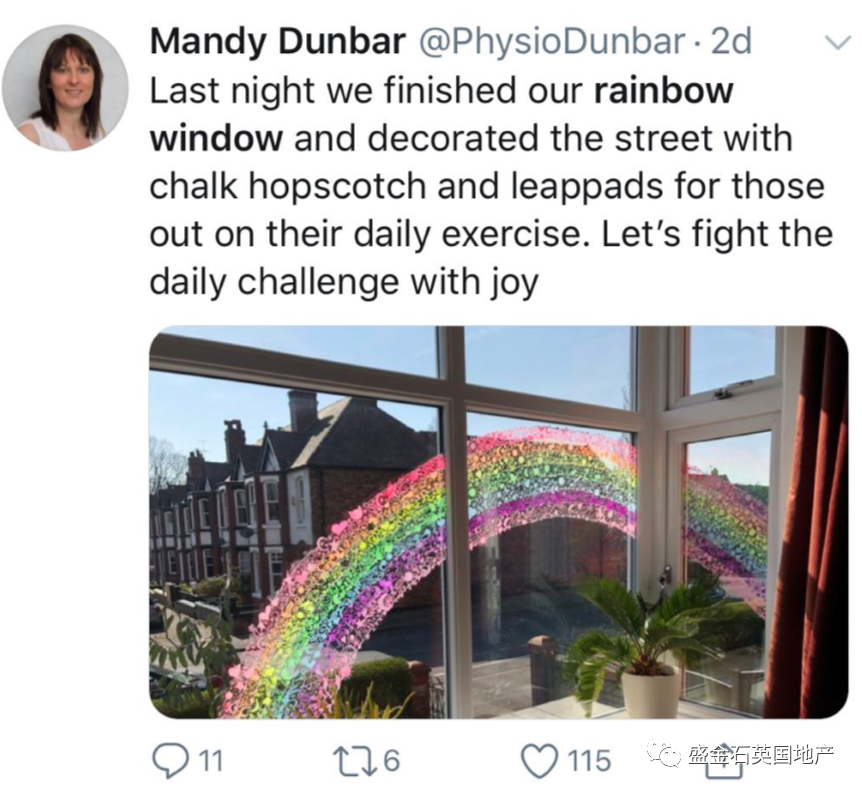Open Mandy Dunbar's profile picture

pyautogui.click(x=65, y=87)
